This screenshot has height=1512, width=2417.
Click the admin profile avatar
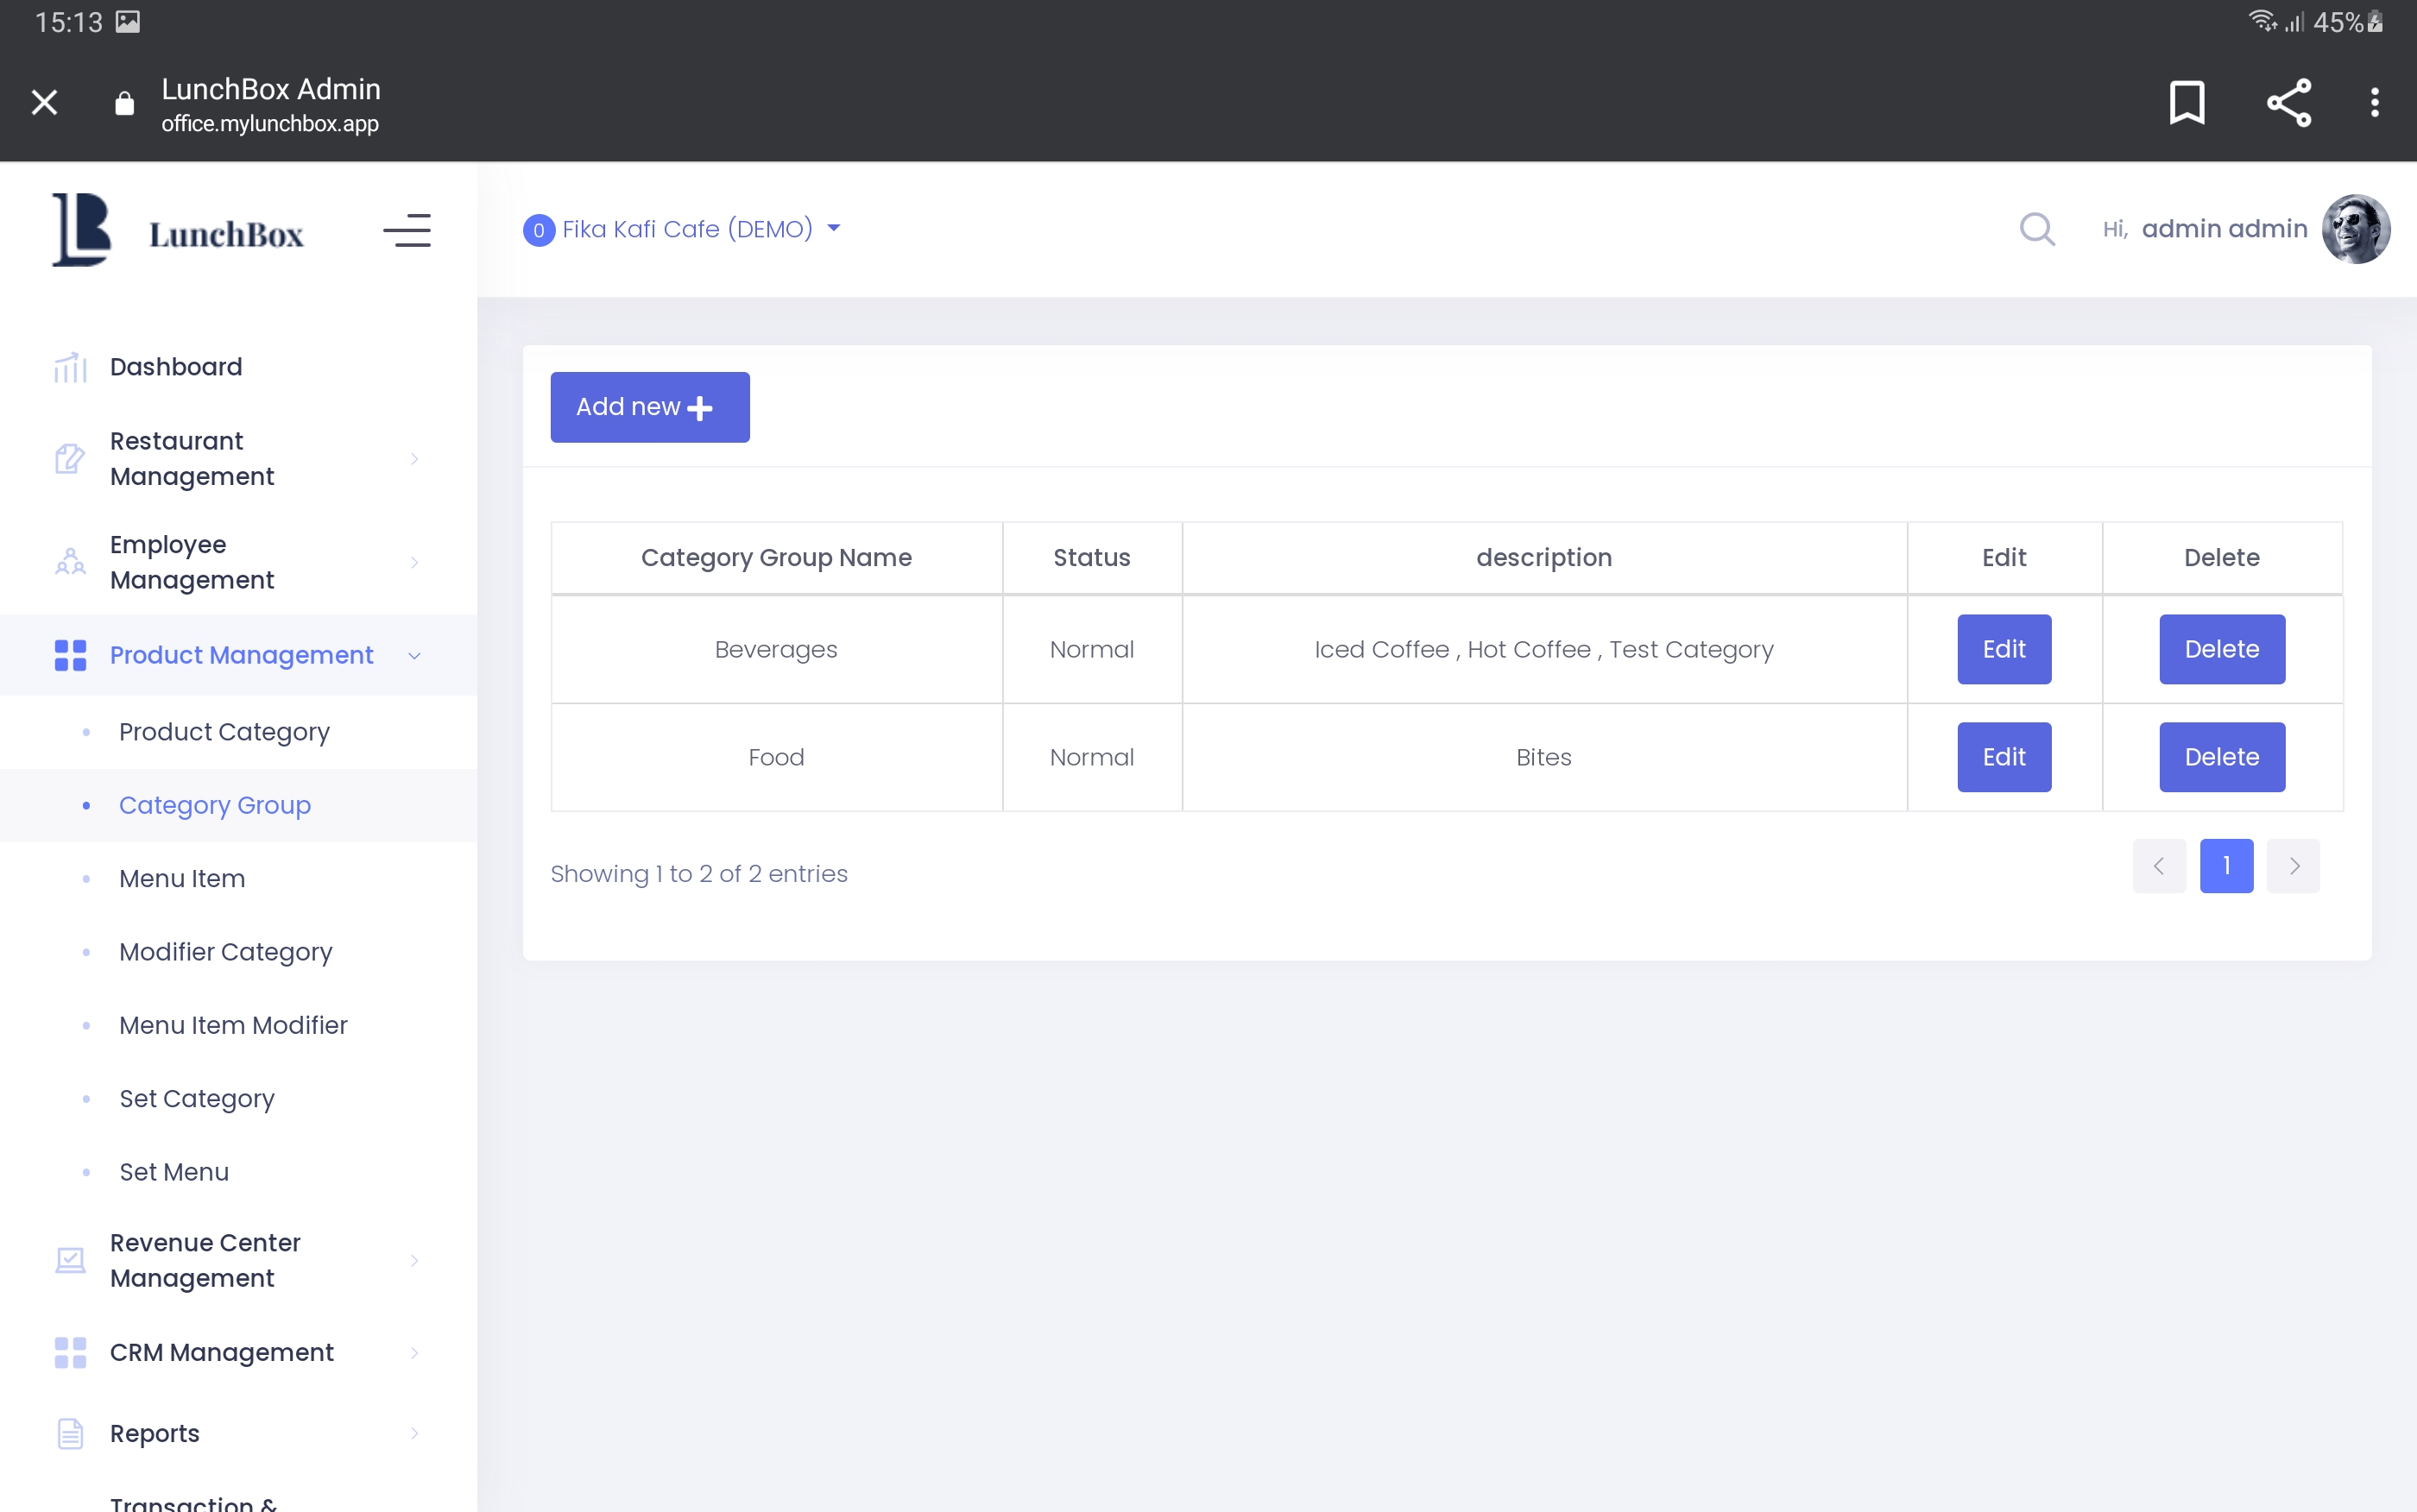(2355, 229)
